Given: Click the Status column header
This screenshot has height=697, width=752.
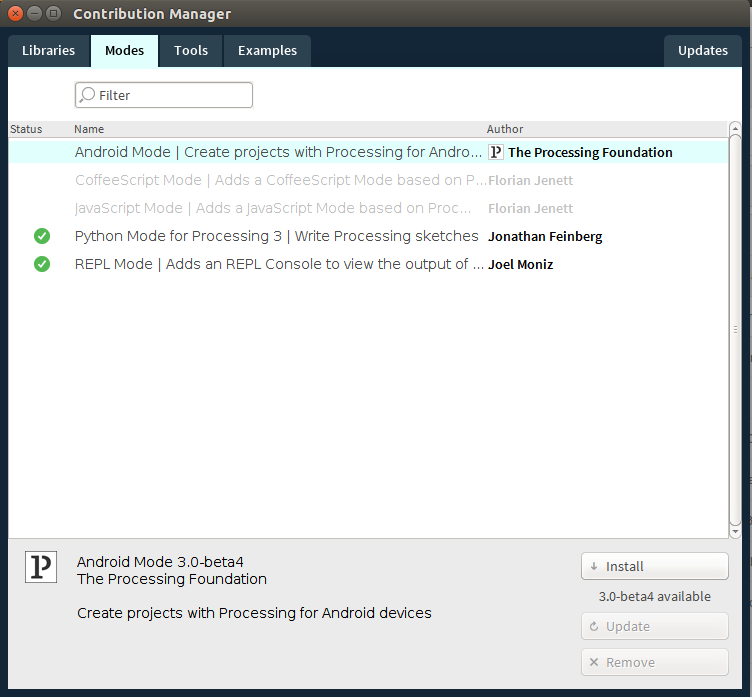Looking at the screenshot, I should [26, 129].
